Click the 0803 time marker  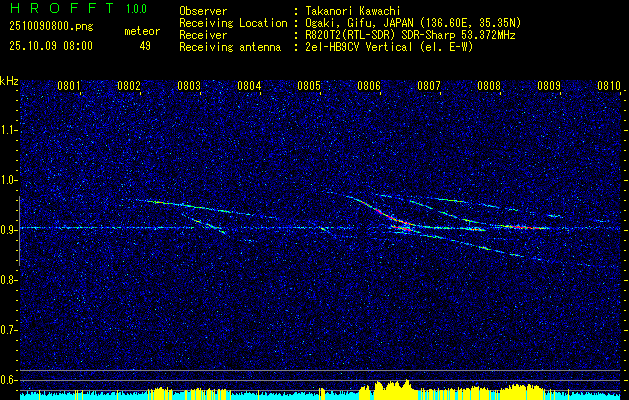[x=189, y=86]
